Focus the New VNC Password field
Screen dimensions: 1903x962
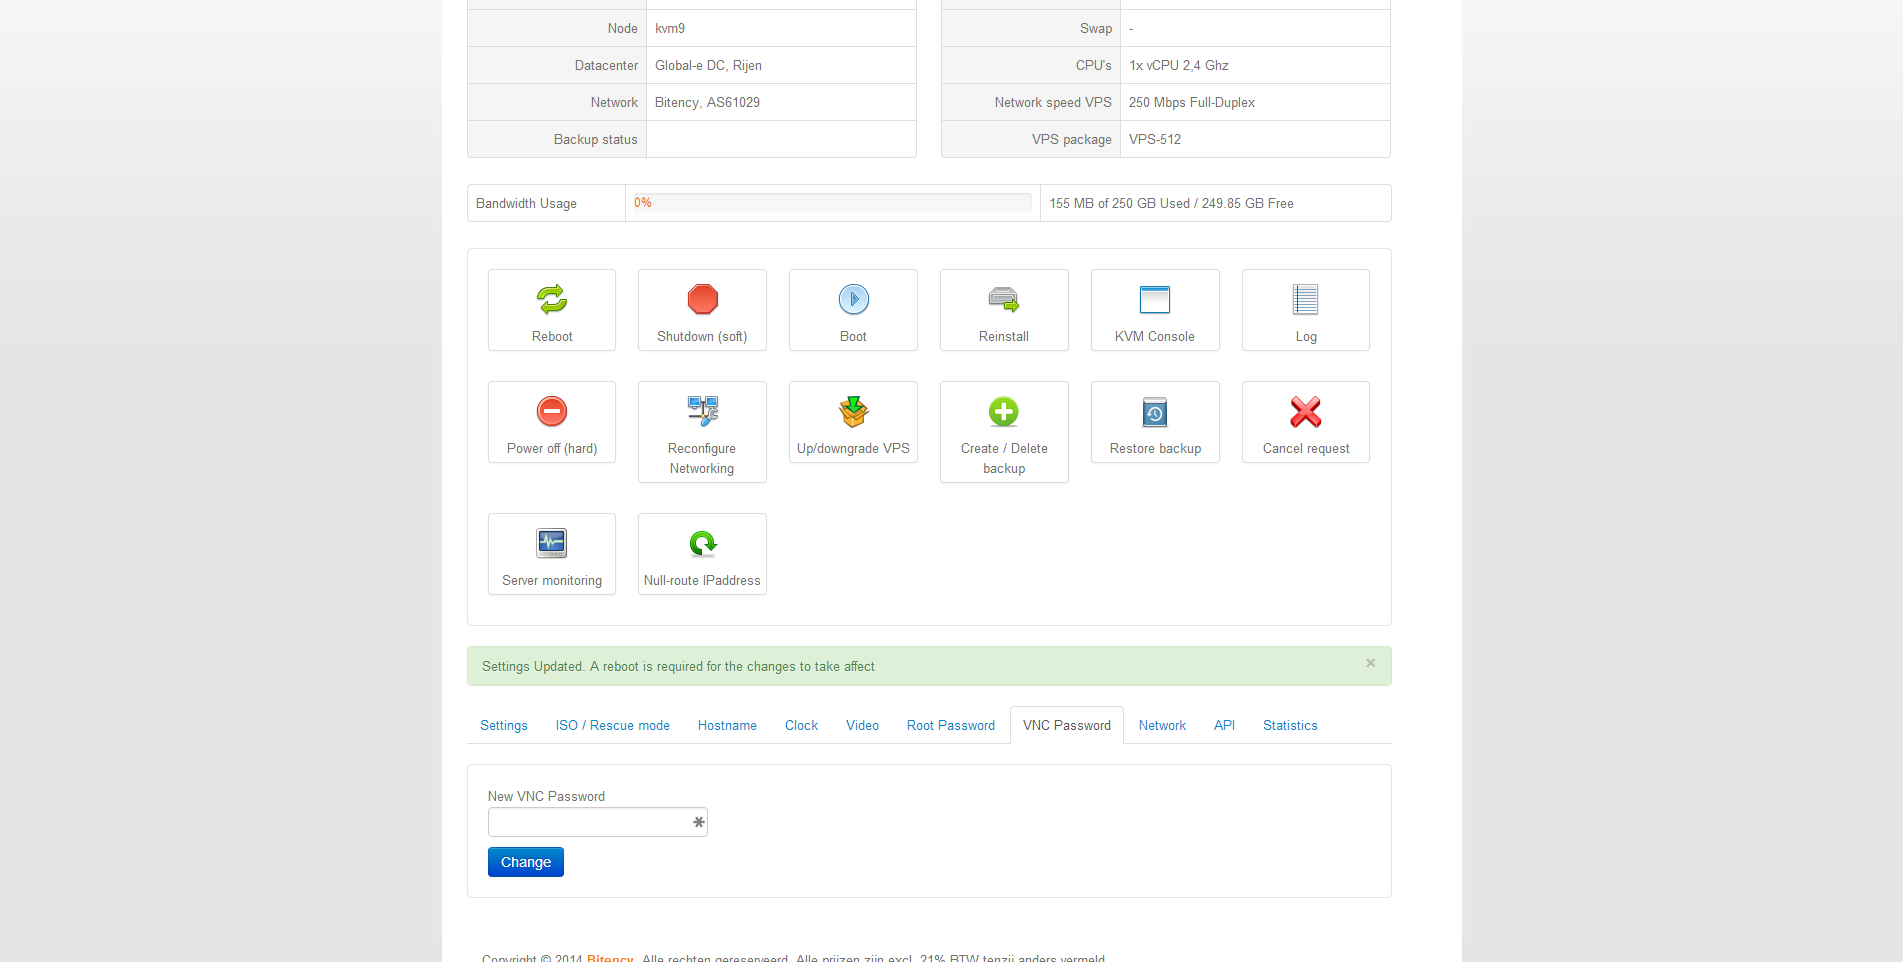tap(588, 822)
